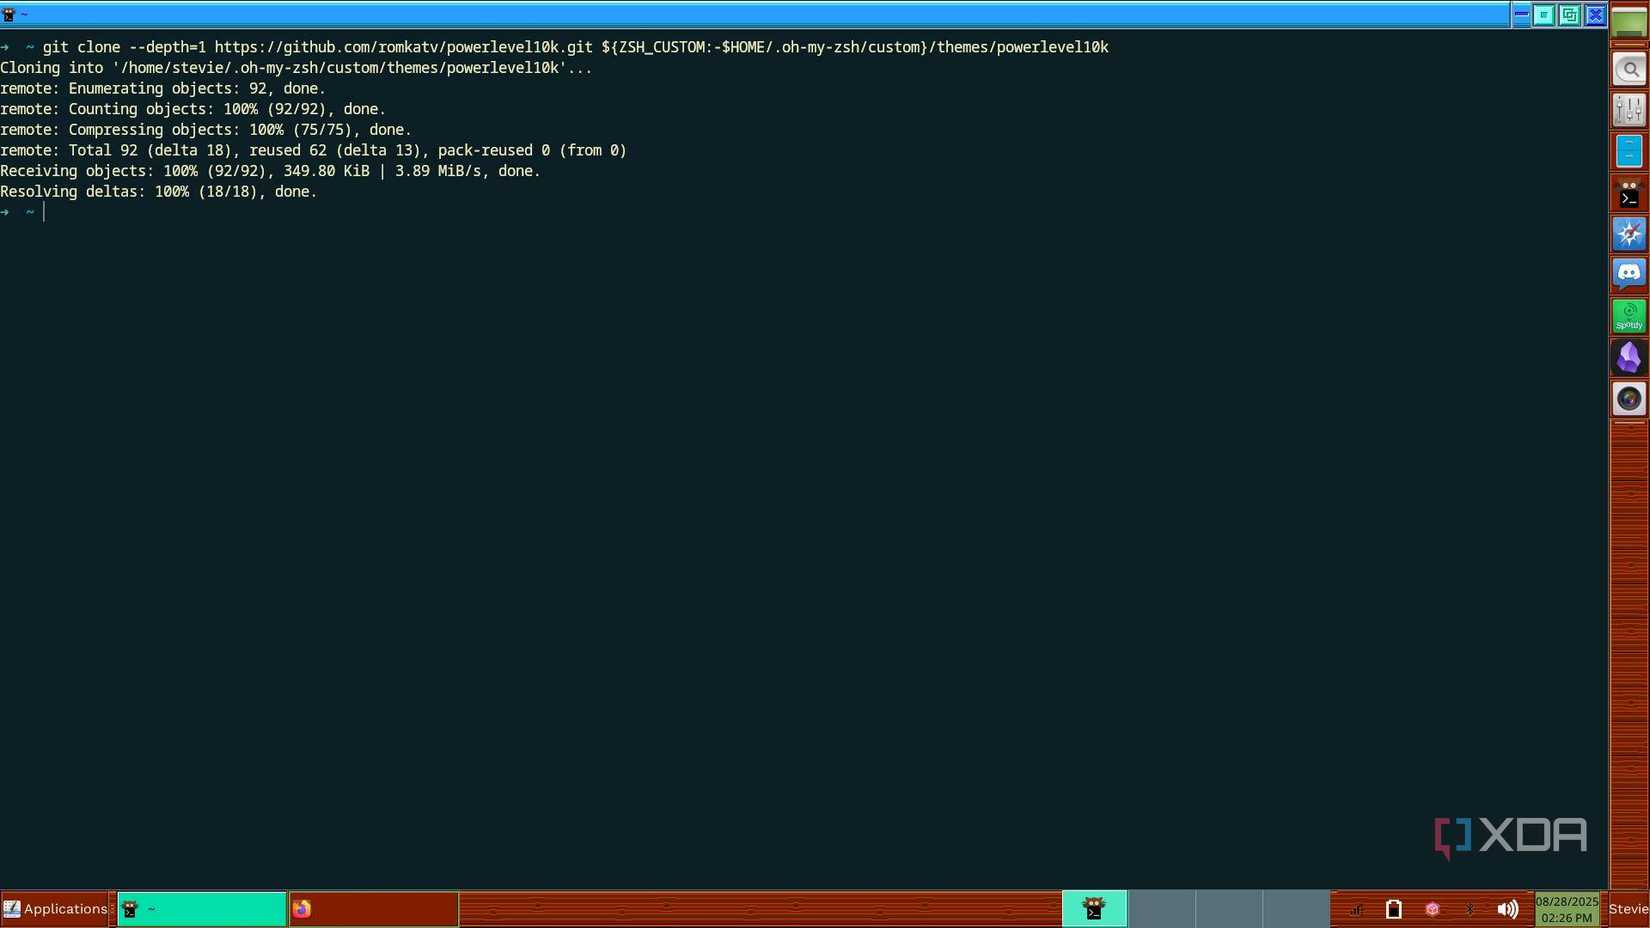Open the terminal window menu via titlebar icon

(10, 14)
